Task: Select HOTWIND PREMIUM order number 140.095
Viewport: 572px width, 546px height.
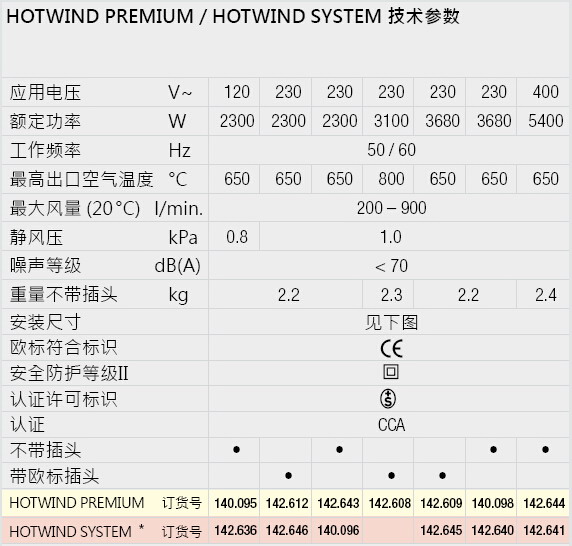Action: tap(236, 503)
